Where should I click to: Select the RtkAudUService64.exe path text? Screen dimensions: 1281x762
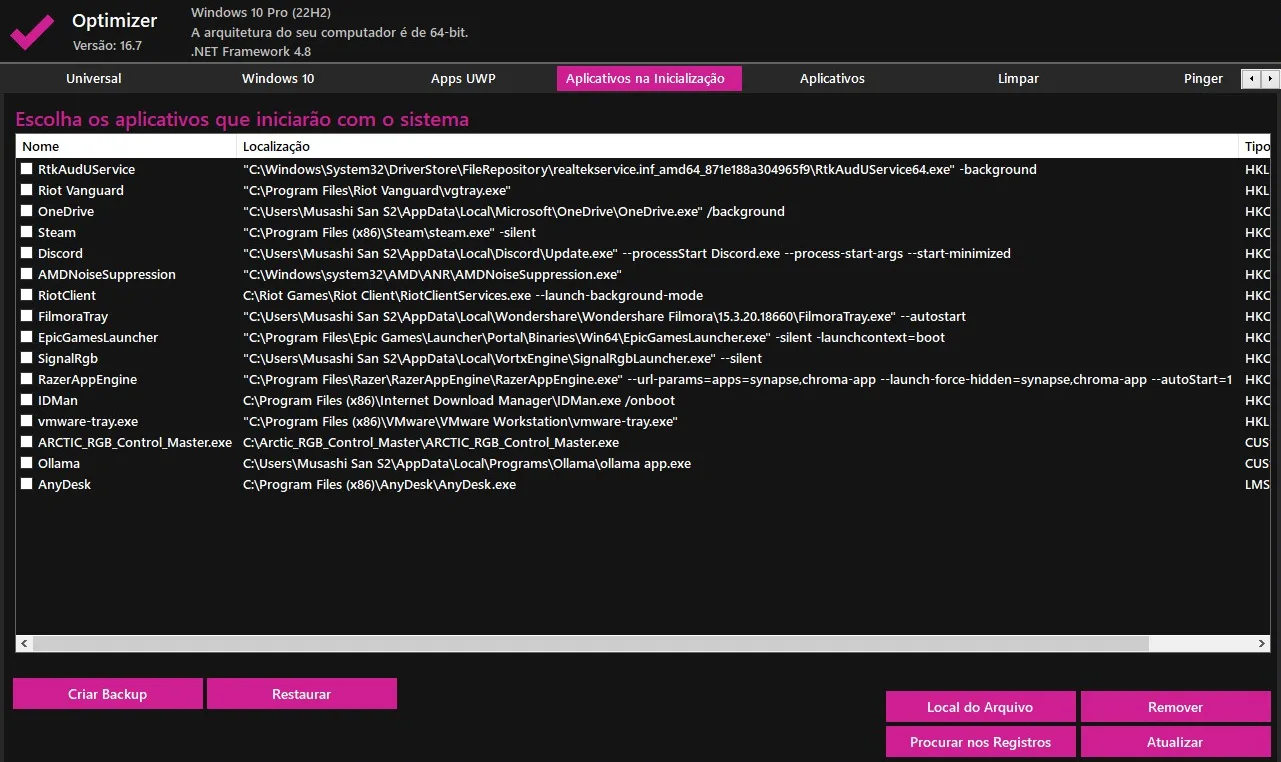coord(640,170)
